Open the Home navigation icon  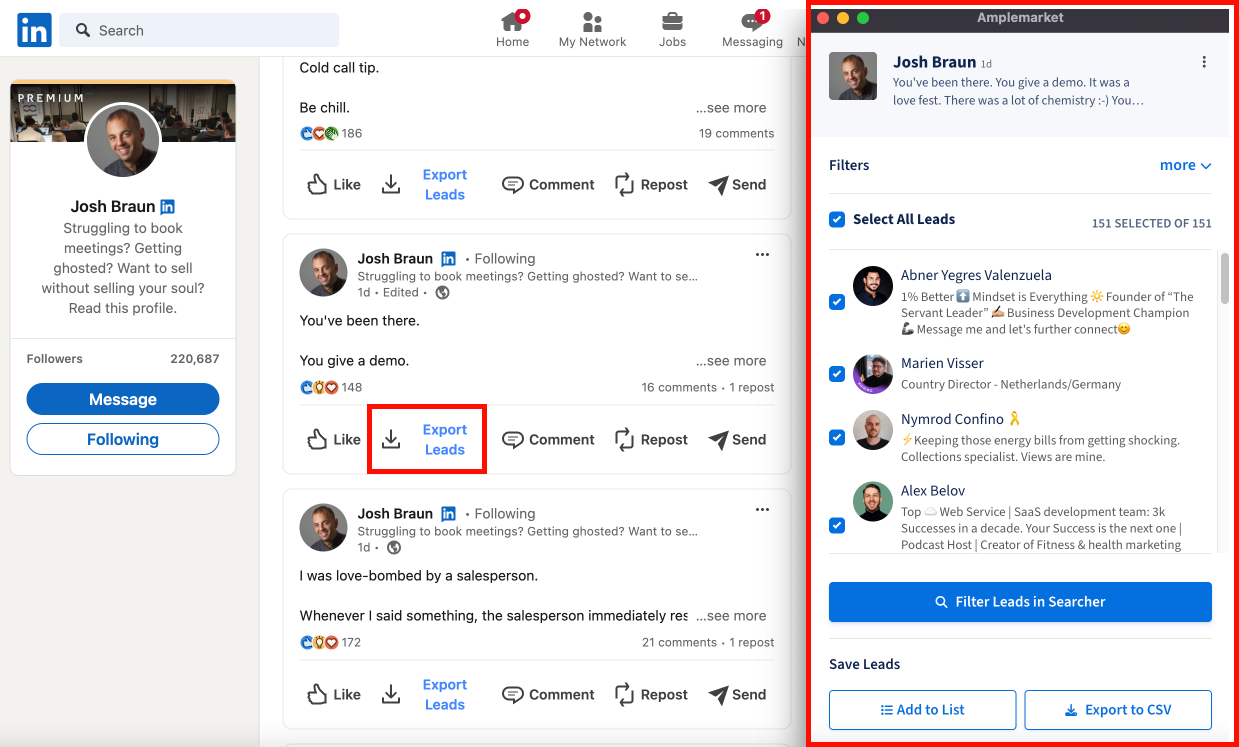coord(513,30)
